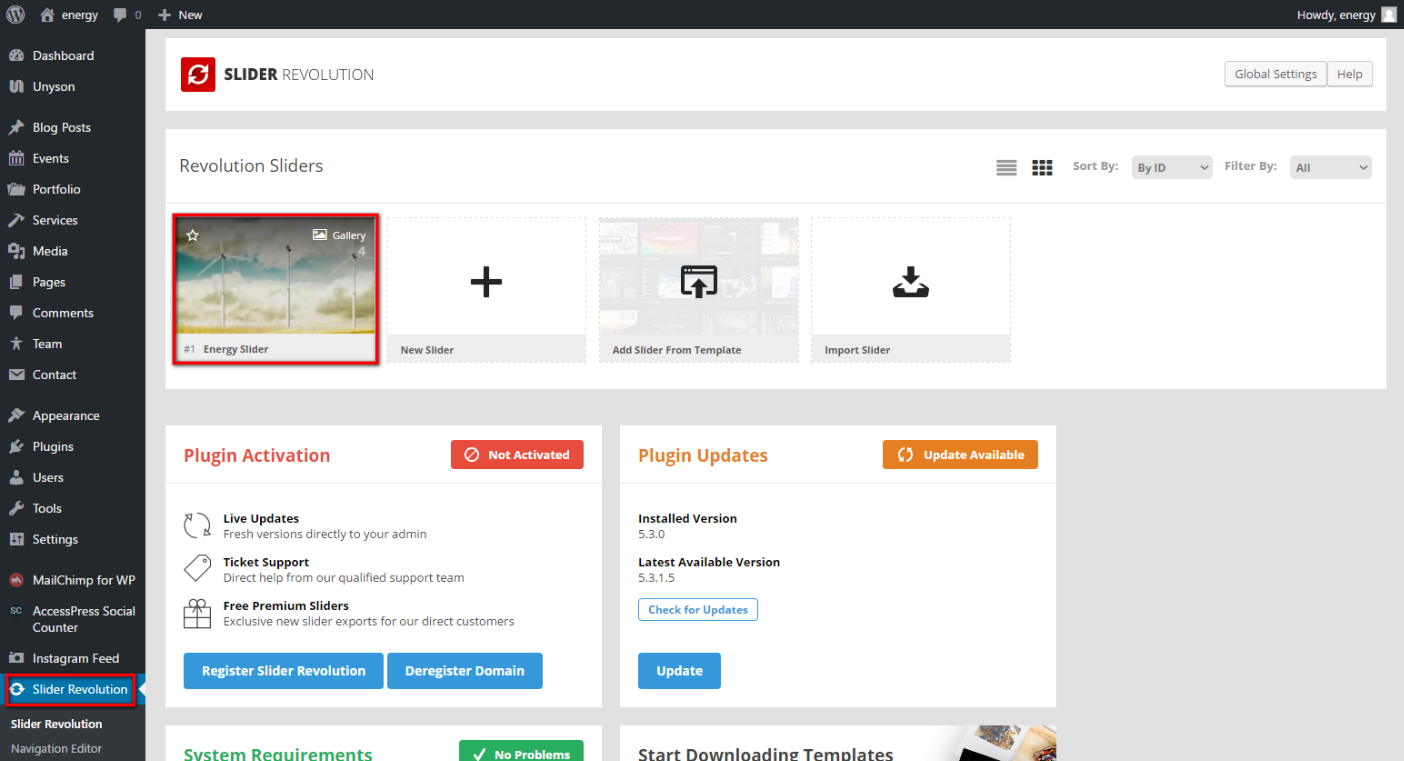1404x761 pixels.
Task: Click the Check for Updates button
Action: 697,610
